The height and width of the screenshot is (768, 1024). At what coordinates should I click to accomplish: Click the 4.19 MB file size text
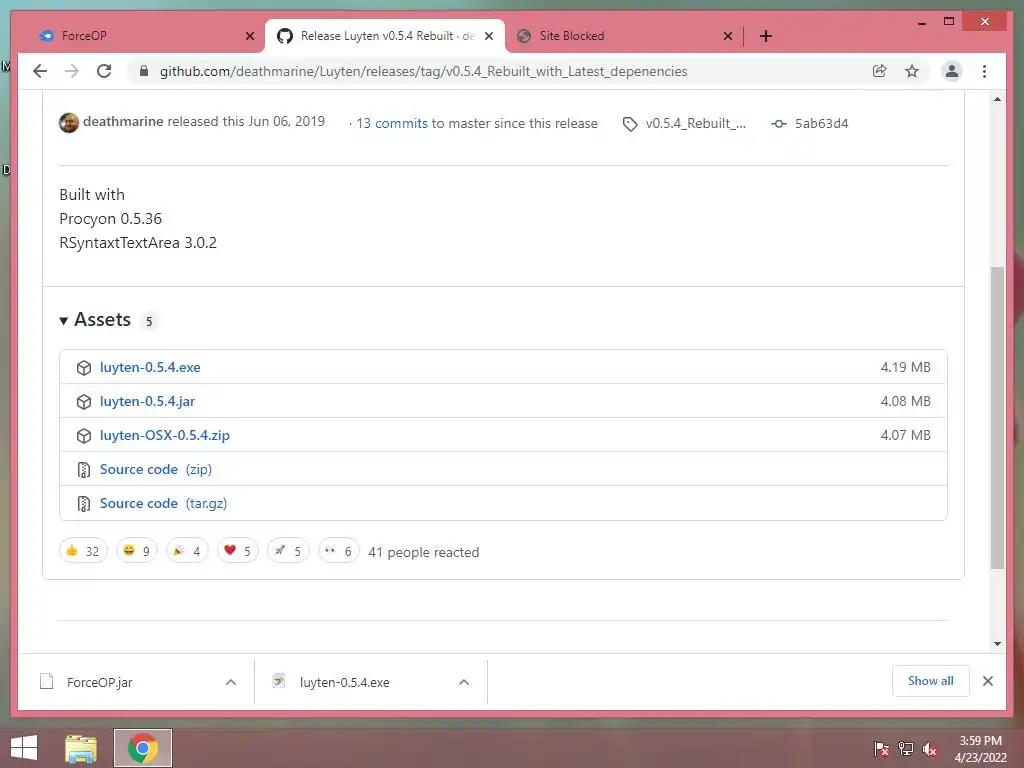905,367
